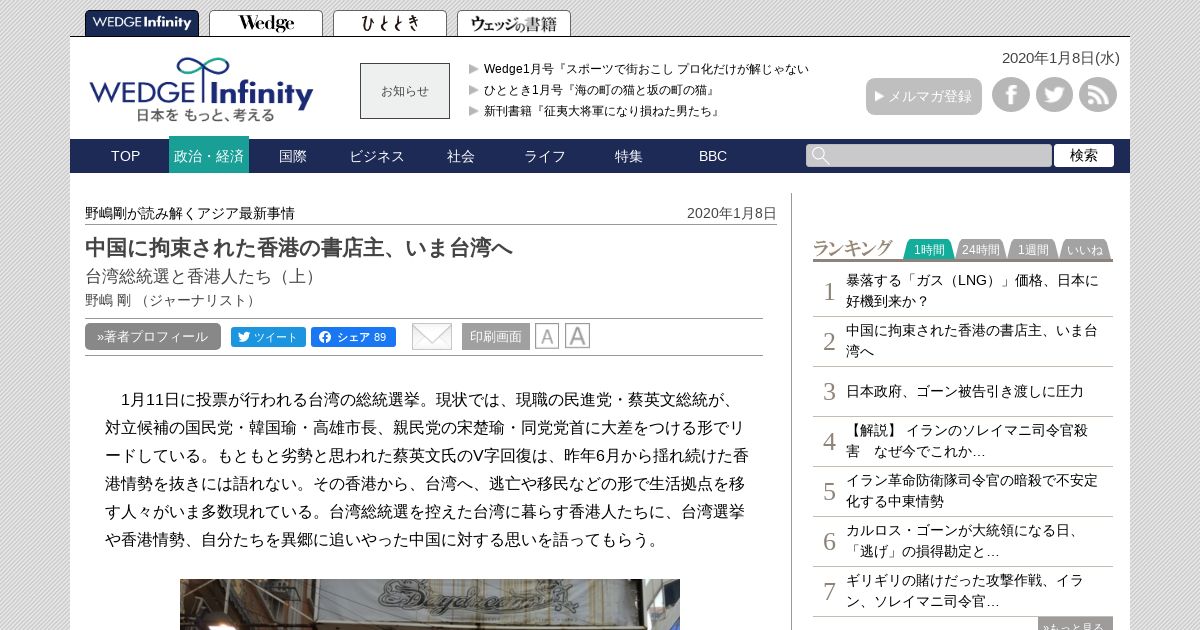Open 社会 in the navigation bar
The height and width of the screenshot is (630, 1200).
click(461, 156)
